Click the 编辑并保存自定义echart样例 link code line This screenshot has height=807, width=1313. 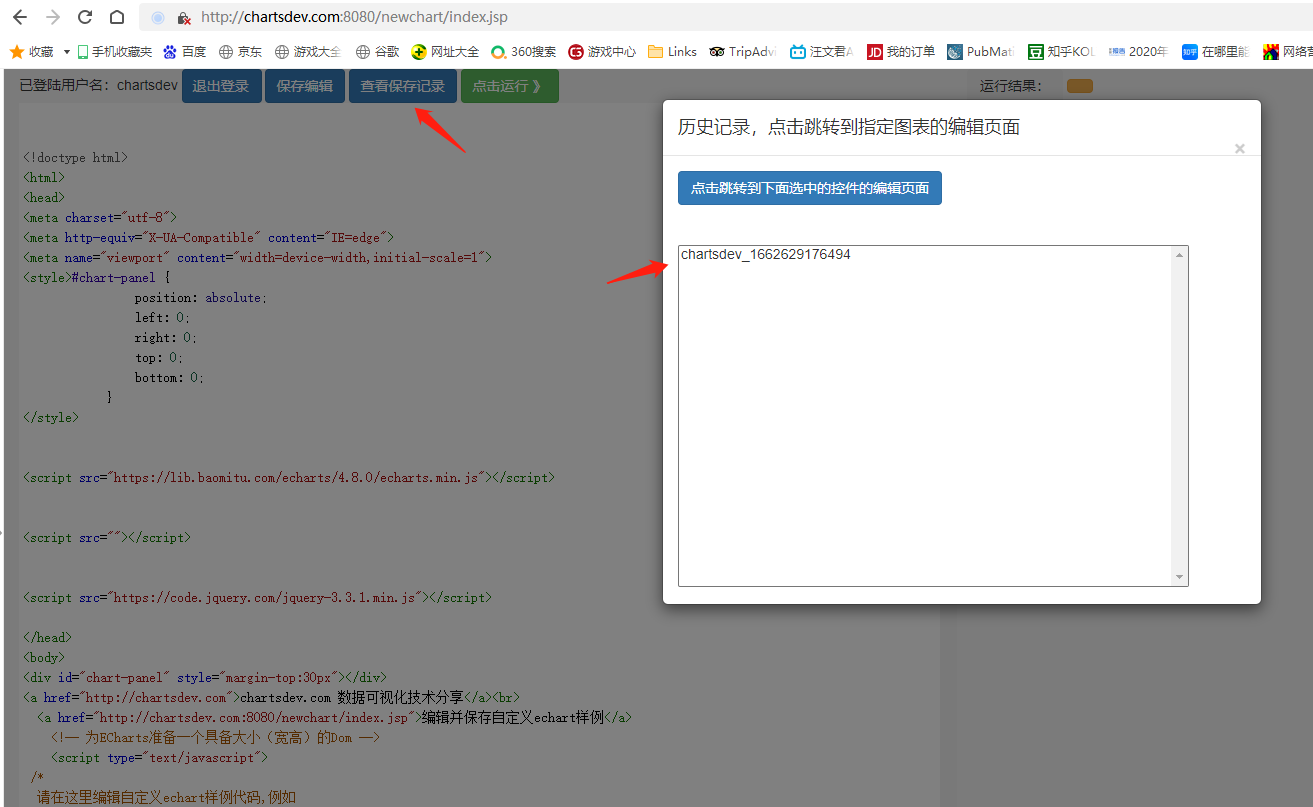tap(335, 718)
